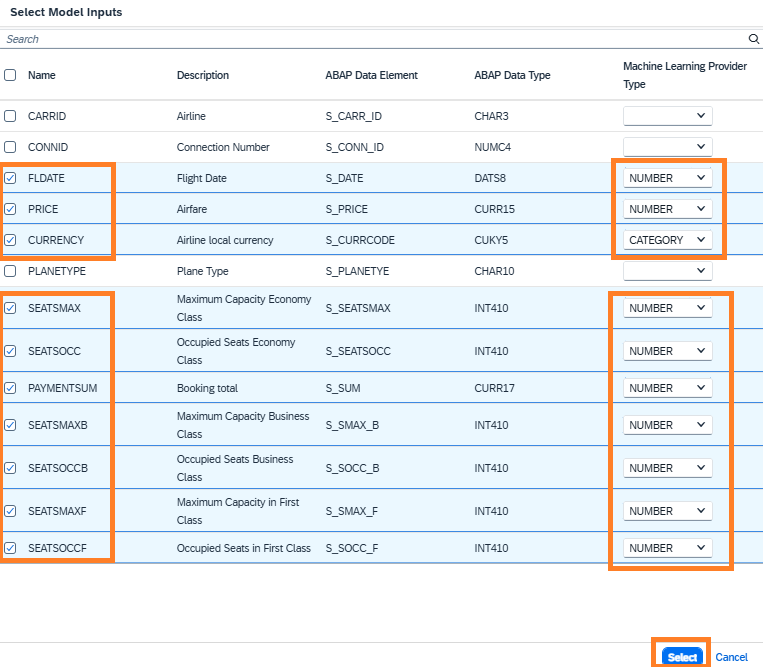
Task: Click the search magnifier icon
Action: pyautogui.click(x=754, y=39)
